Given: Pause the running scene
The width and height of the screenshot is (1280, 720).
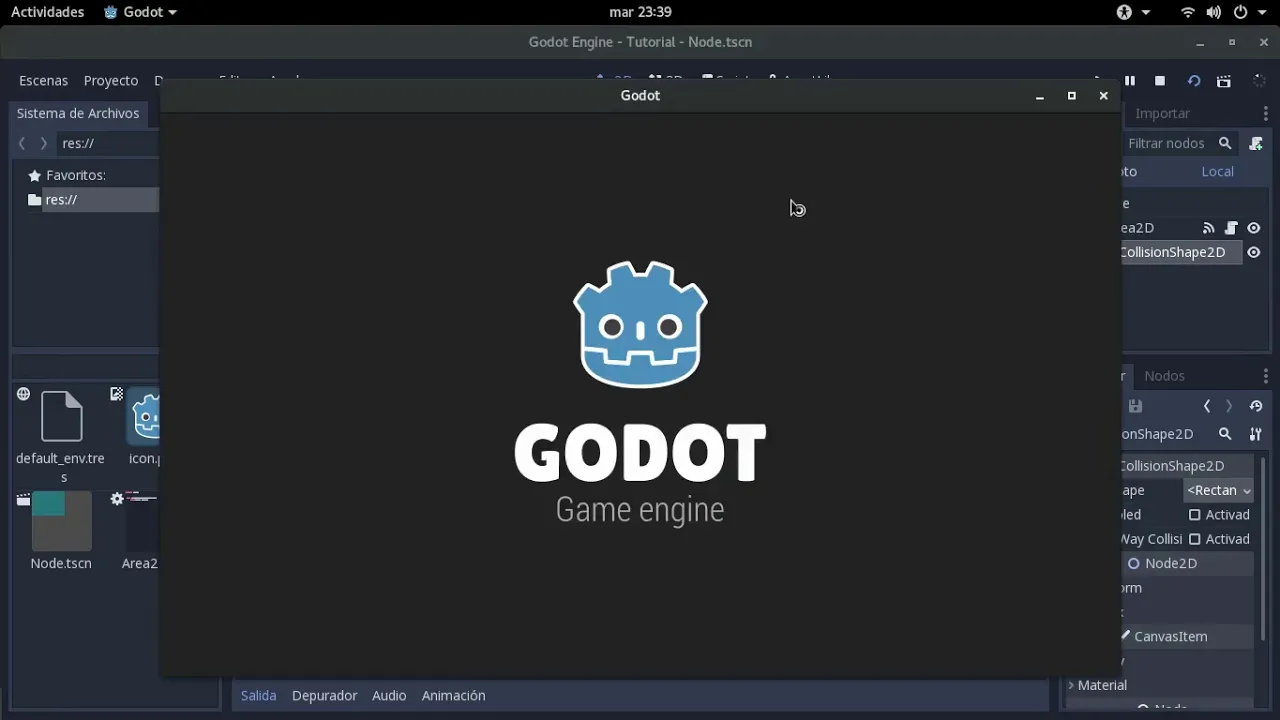Looking at the screenshot, I should [1130, 81].
